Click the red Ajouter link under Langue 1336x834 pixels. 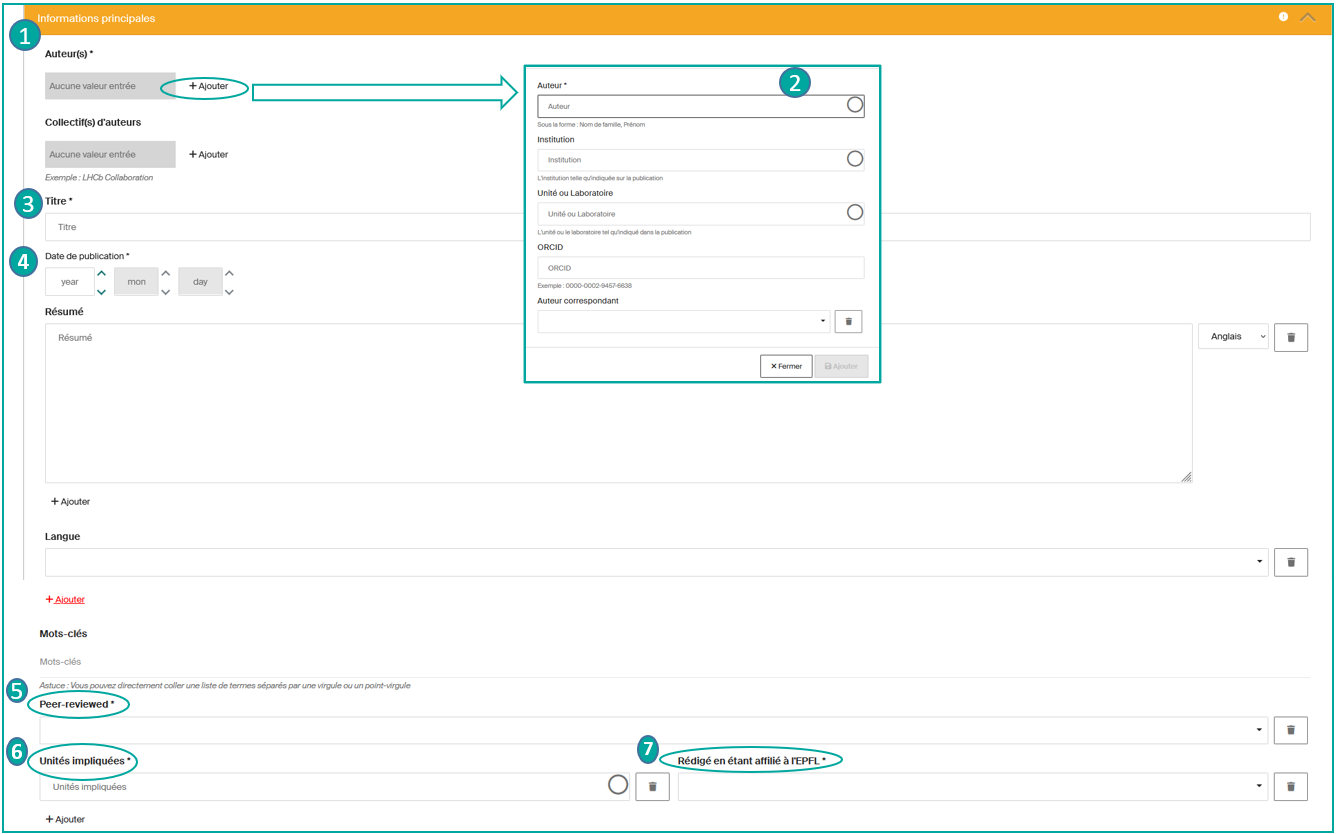tap(65, 599)
